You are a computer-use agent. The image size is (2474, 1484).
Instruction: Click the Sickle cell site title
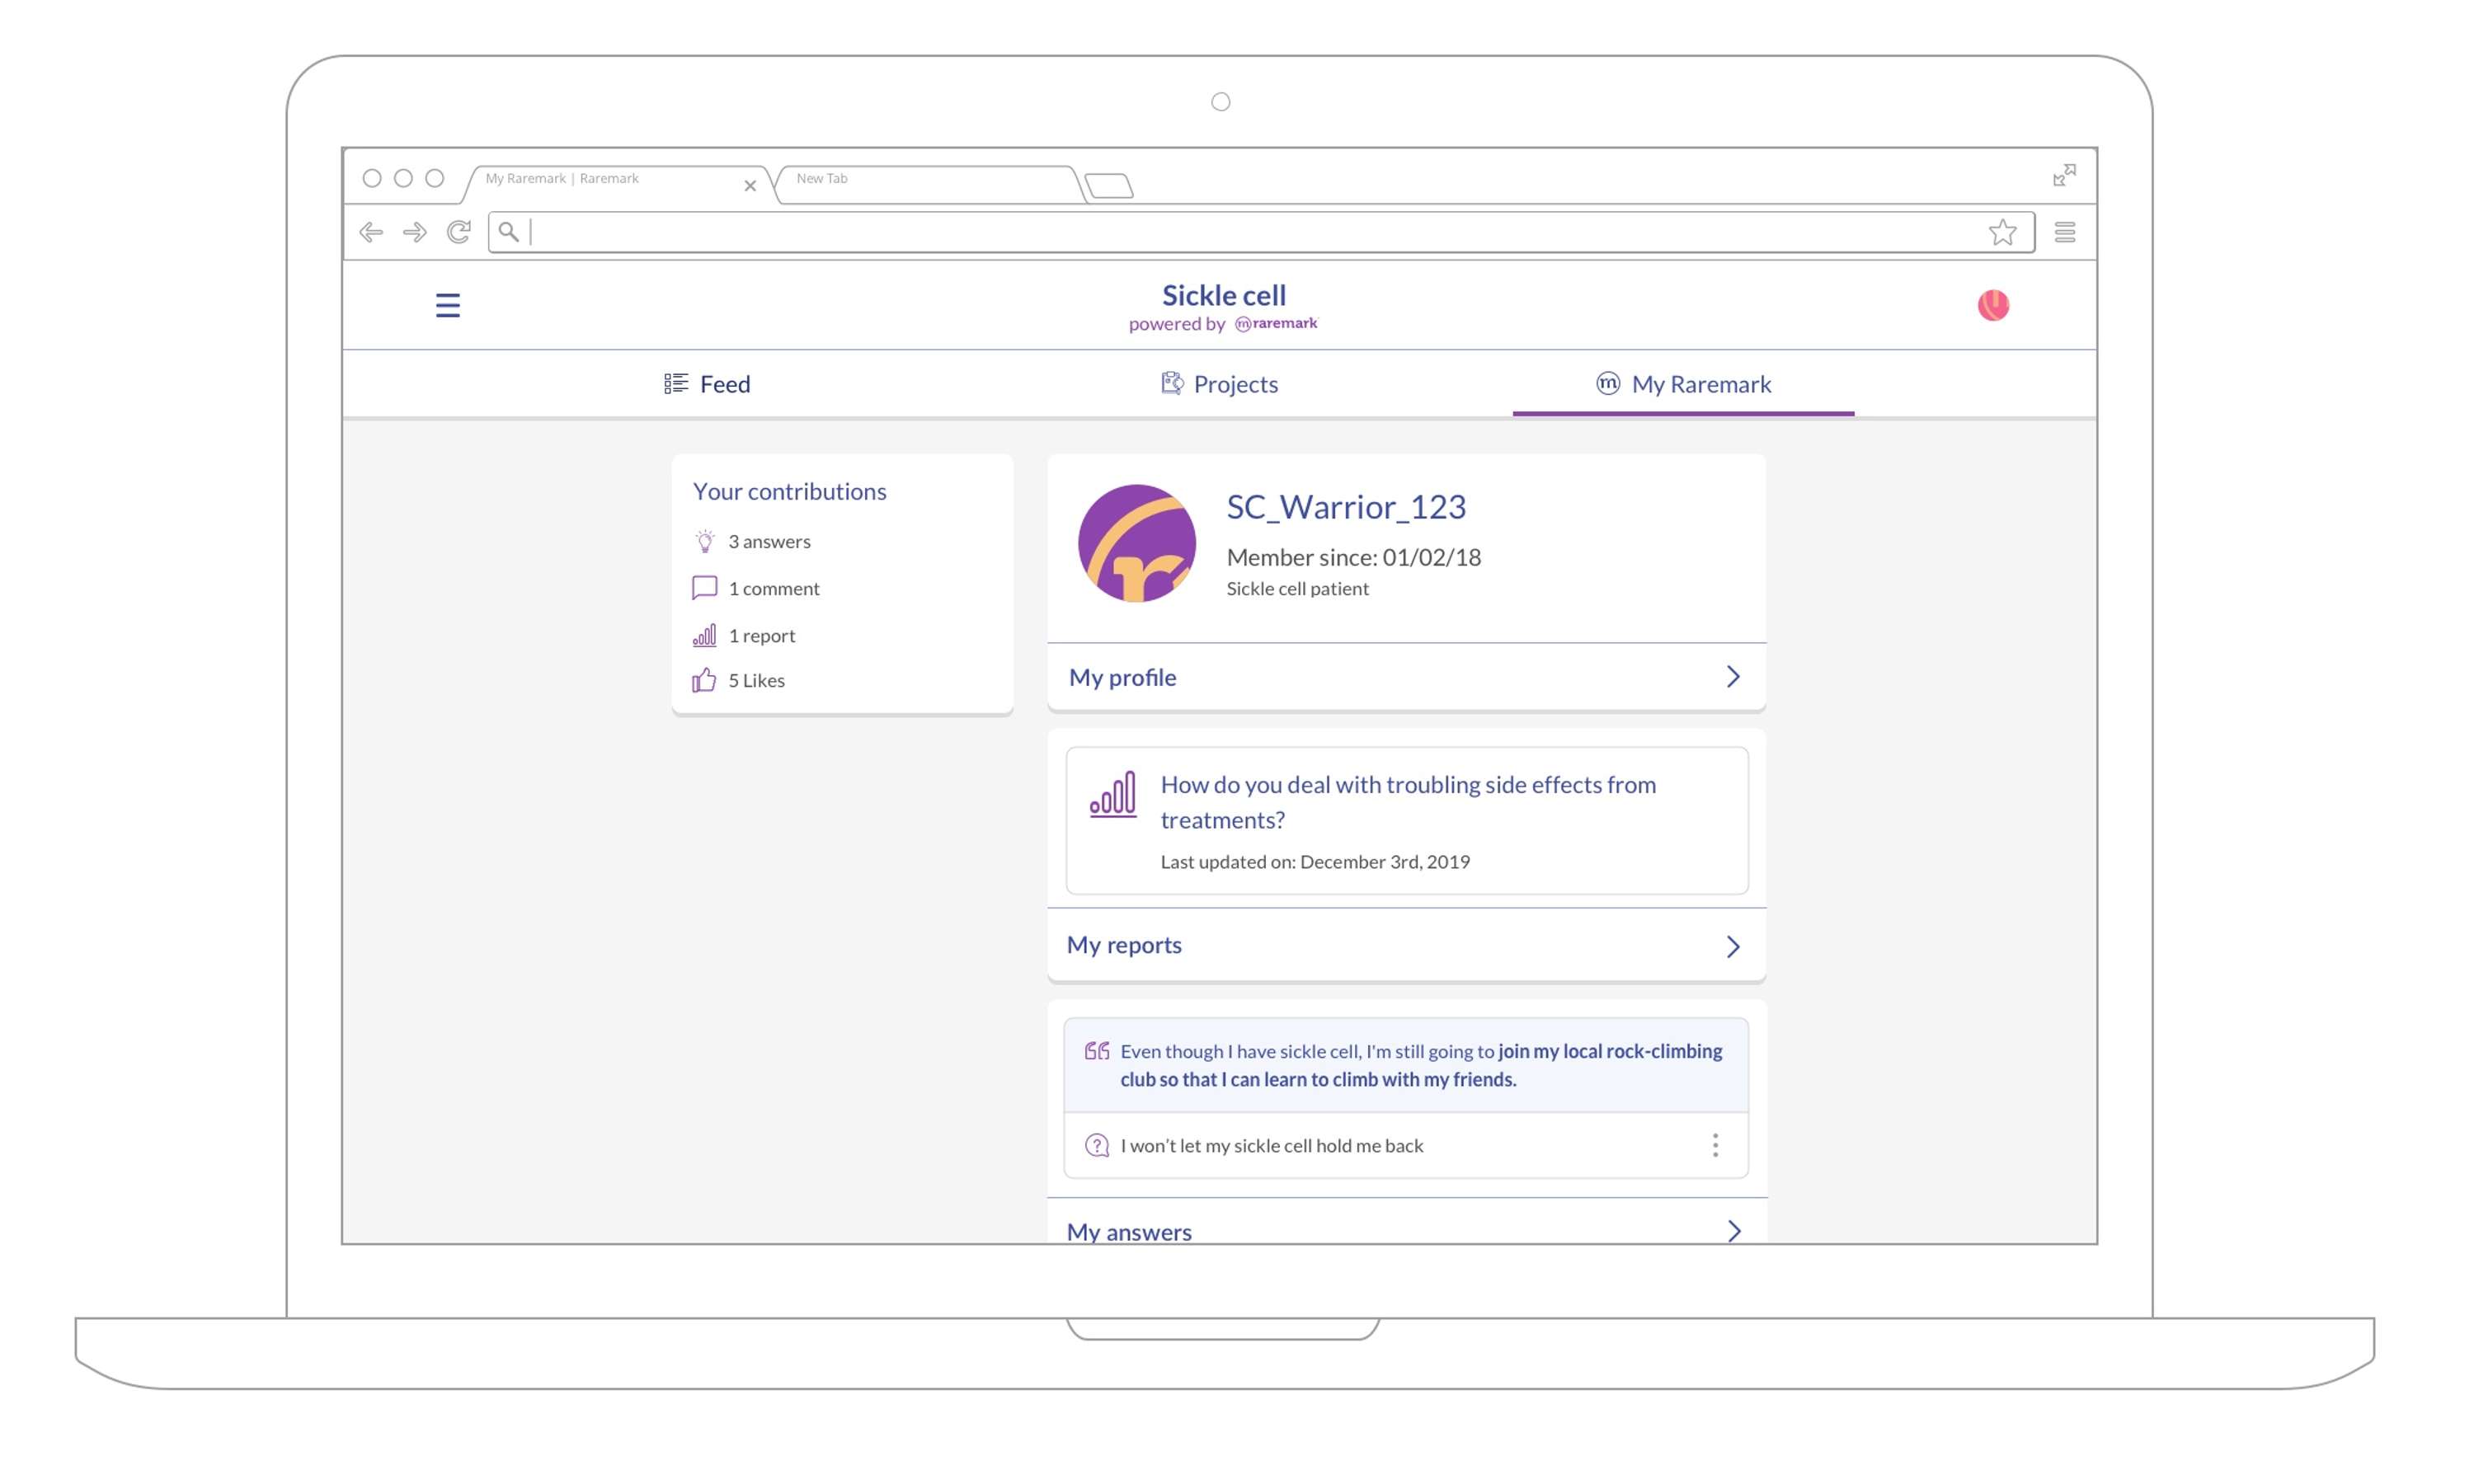point(1224,295)
